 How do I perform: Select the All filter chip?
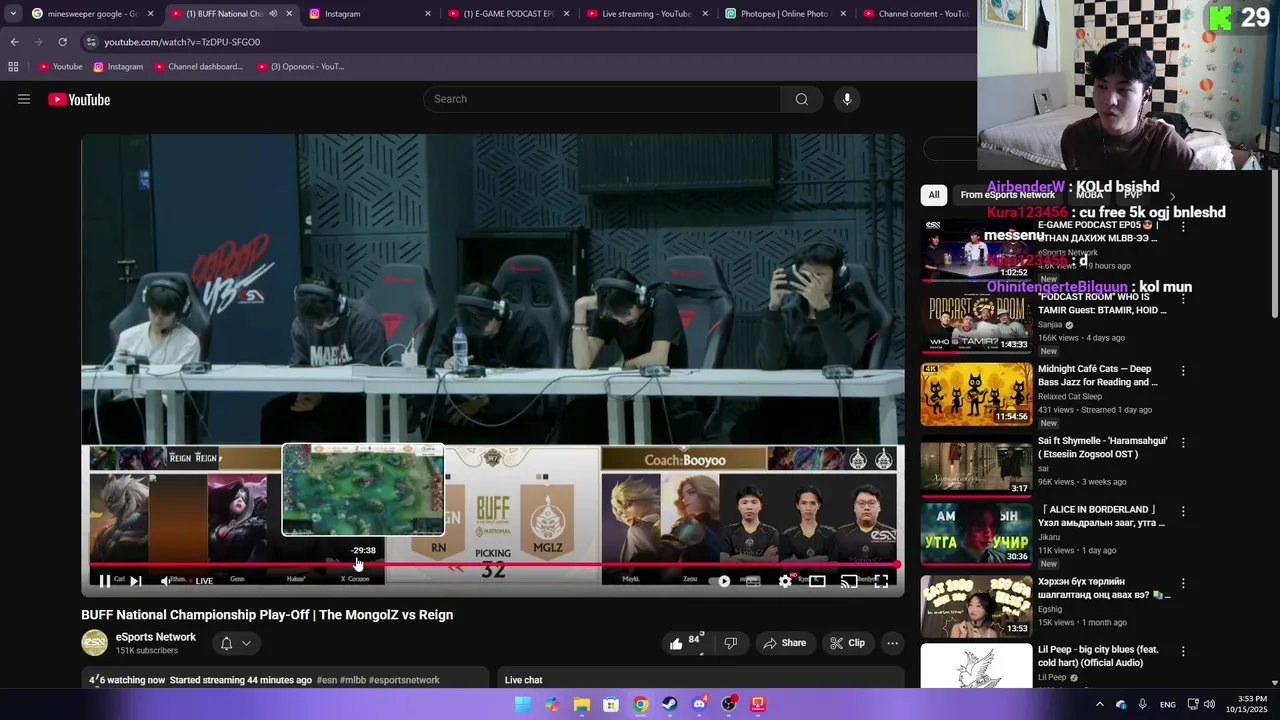point(934,195)
